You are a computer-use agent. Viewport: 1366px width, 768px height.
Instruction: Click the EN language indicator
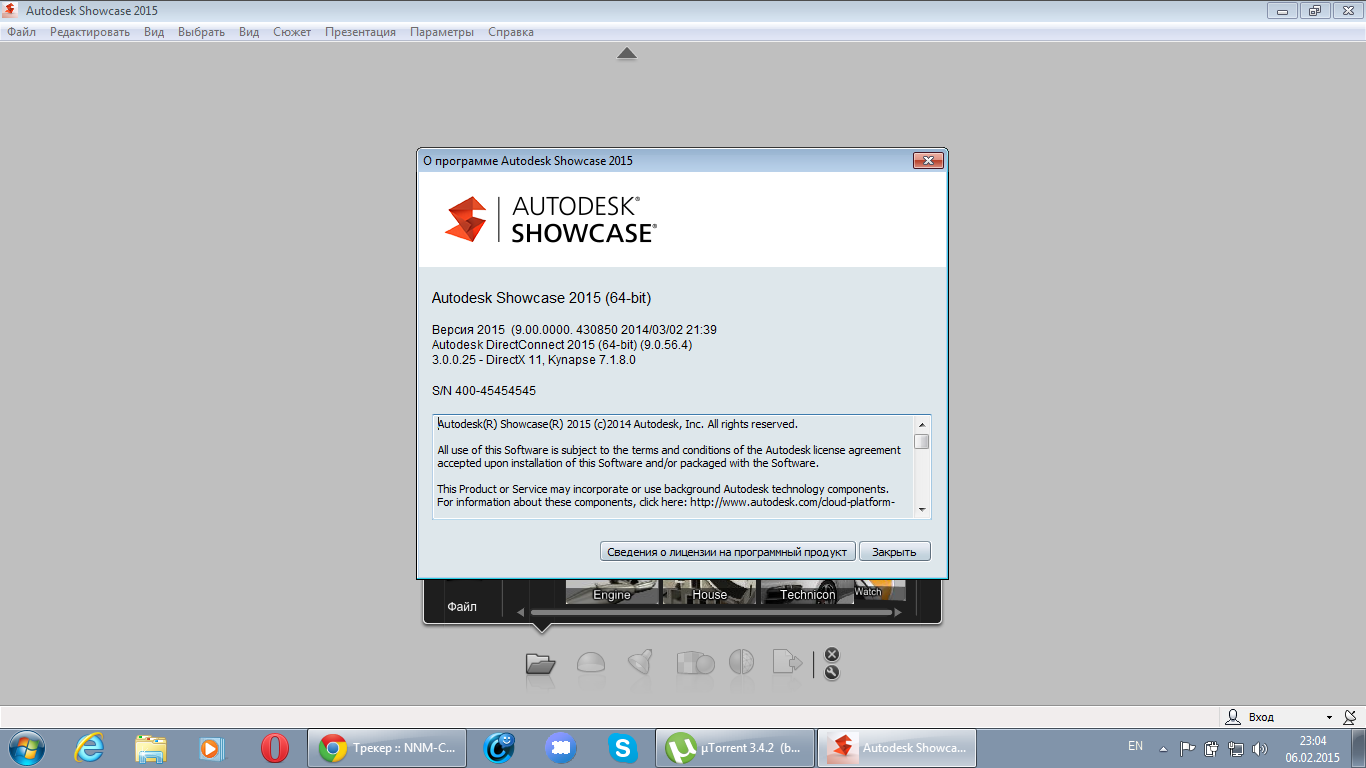[1135, 746]
